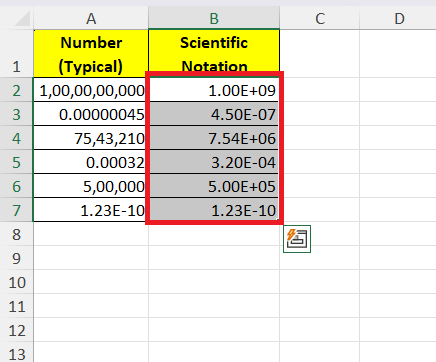The width and height of the screenshot is (436, 362).
Task: Click empty cell B12
Action: click(x=214, y=330)
